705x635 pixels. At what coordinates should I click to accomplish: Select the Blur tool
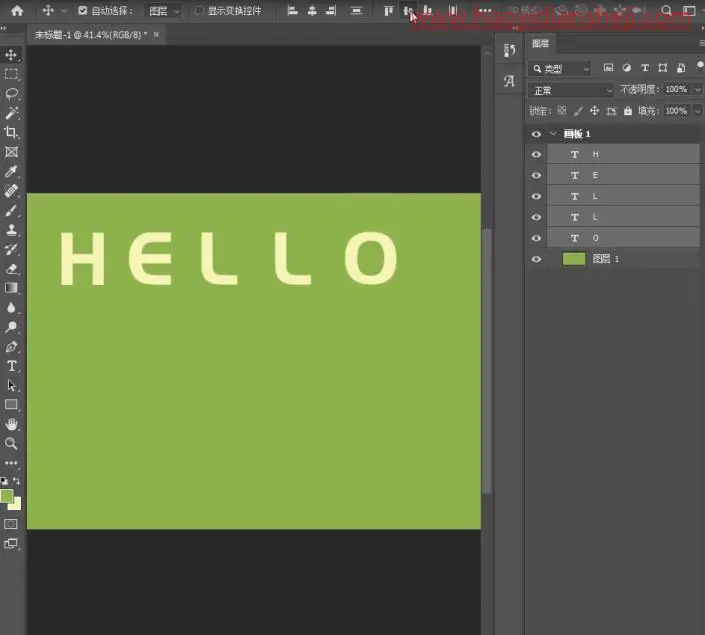(11, 308)
